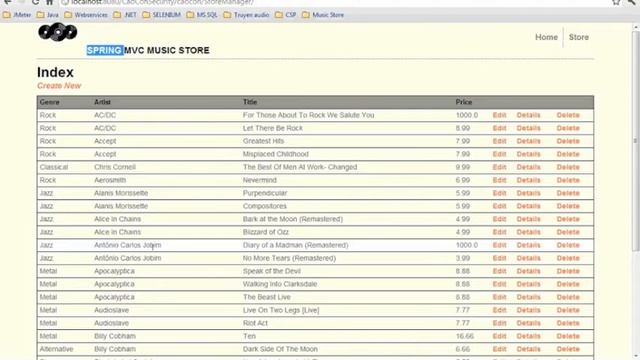The width and height of the screenshot is (640, 360).
Task: Click the Artist column header
Action: coord(102,102)
